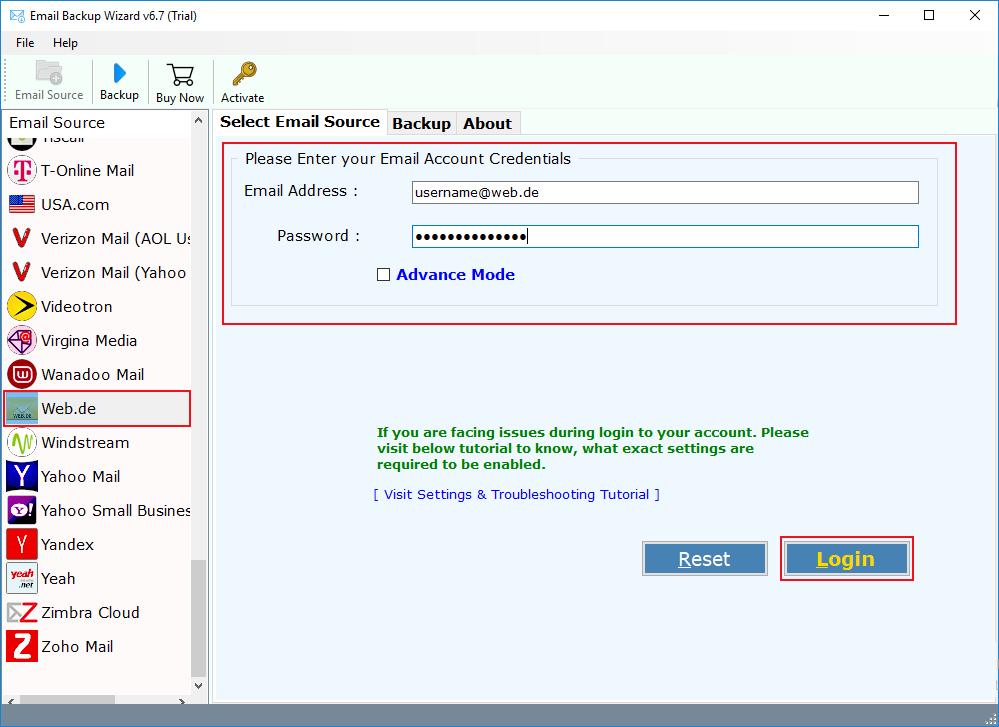This screenshot has height=727, width=999.
Task: Select Windstream list entry text
Action: (85, 442)
